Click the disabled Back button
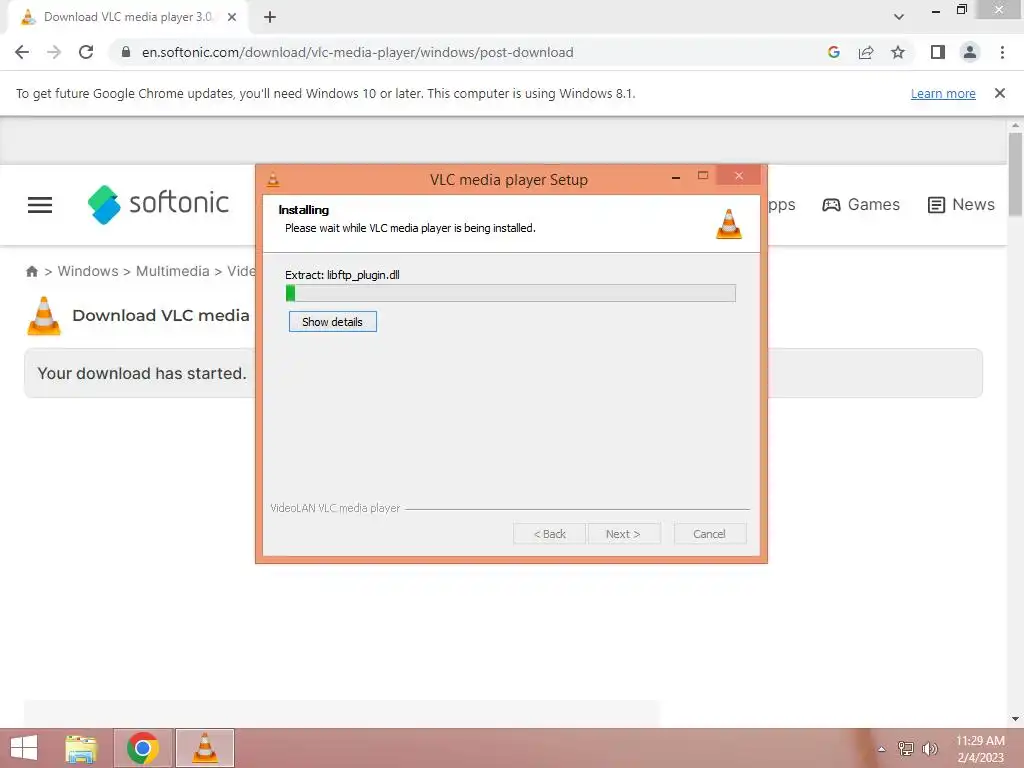 click(x=549, y=534)
